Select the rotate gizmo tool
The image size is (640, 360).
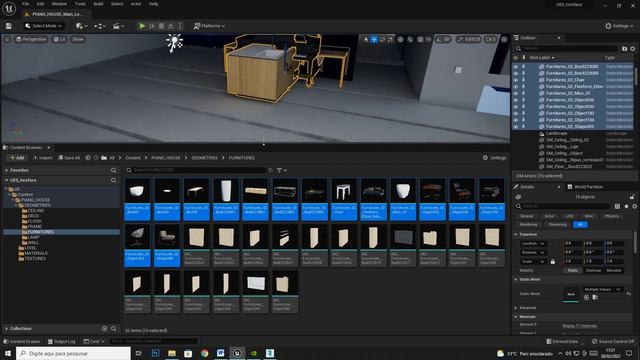pos(382,39)
